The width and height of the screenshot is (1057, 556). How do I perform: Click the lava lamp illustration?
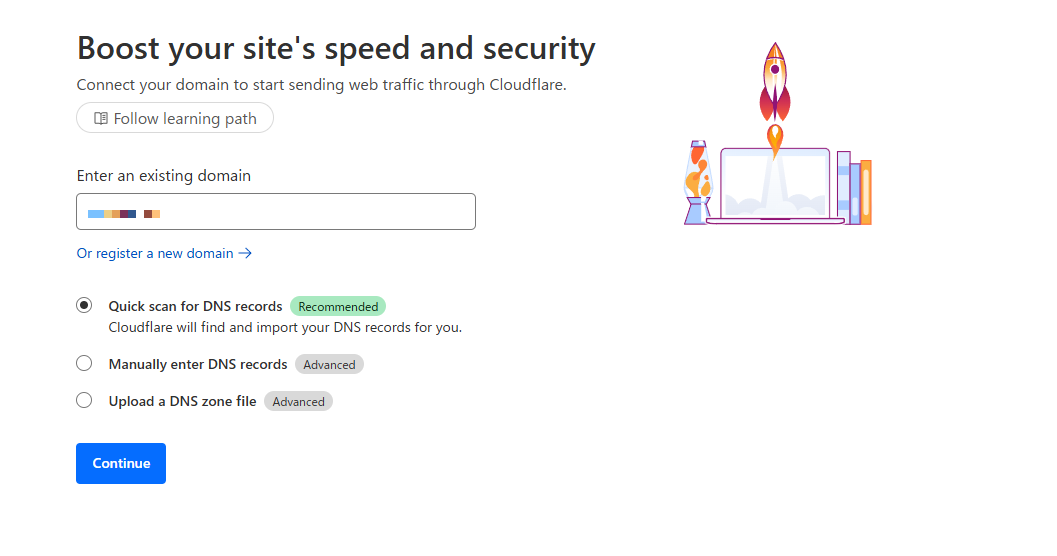pos(697,182)
